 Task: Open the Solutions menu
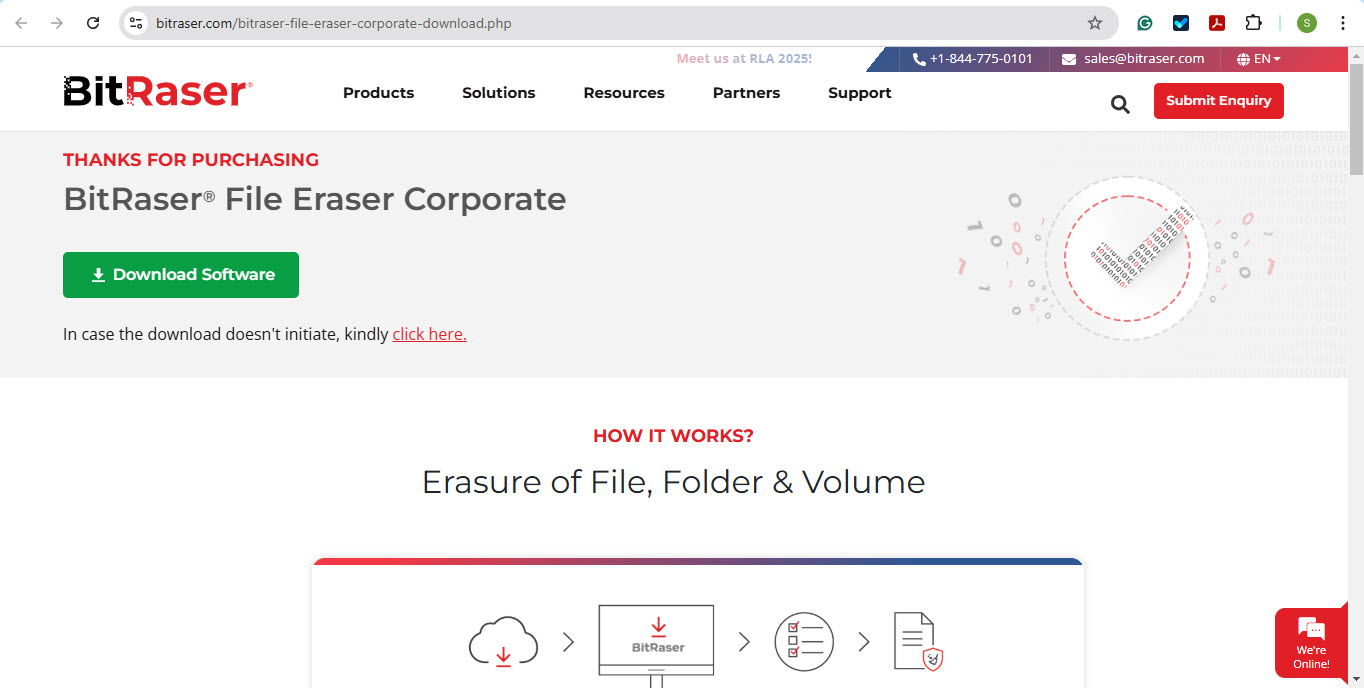498,93
